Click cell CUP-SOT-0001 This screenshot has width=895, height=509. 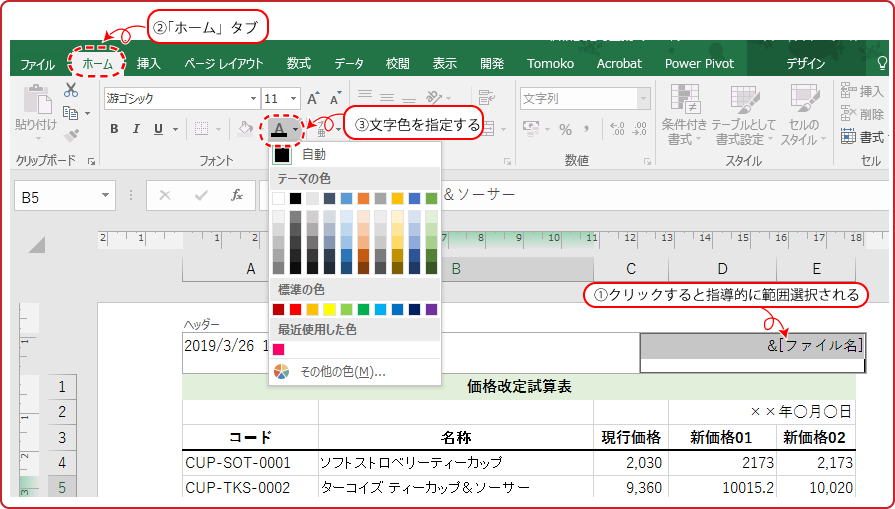[250, 463]
